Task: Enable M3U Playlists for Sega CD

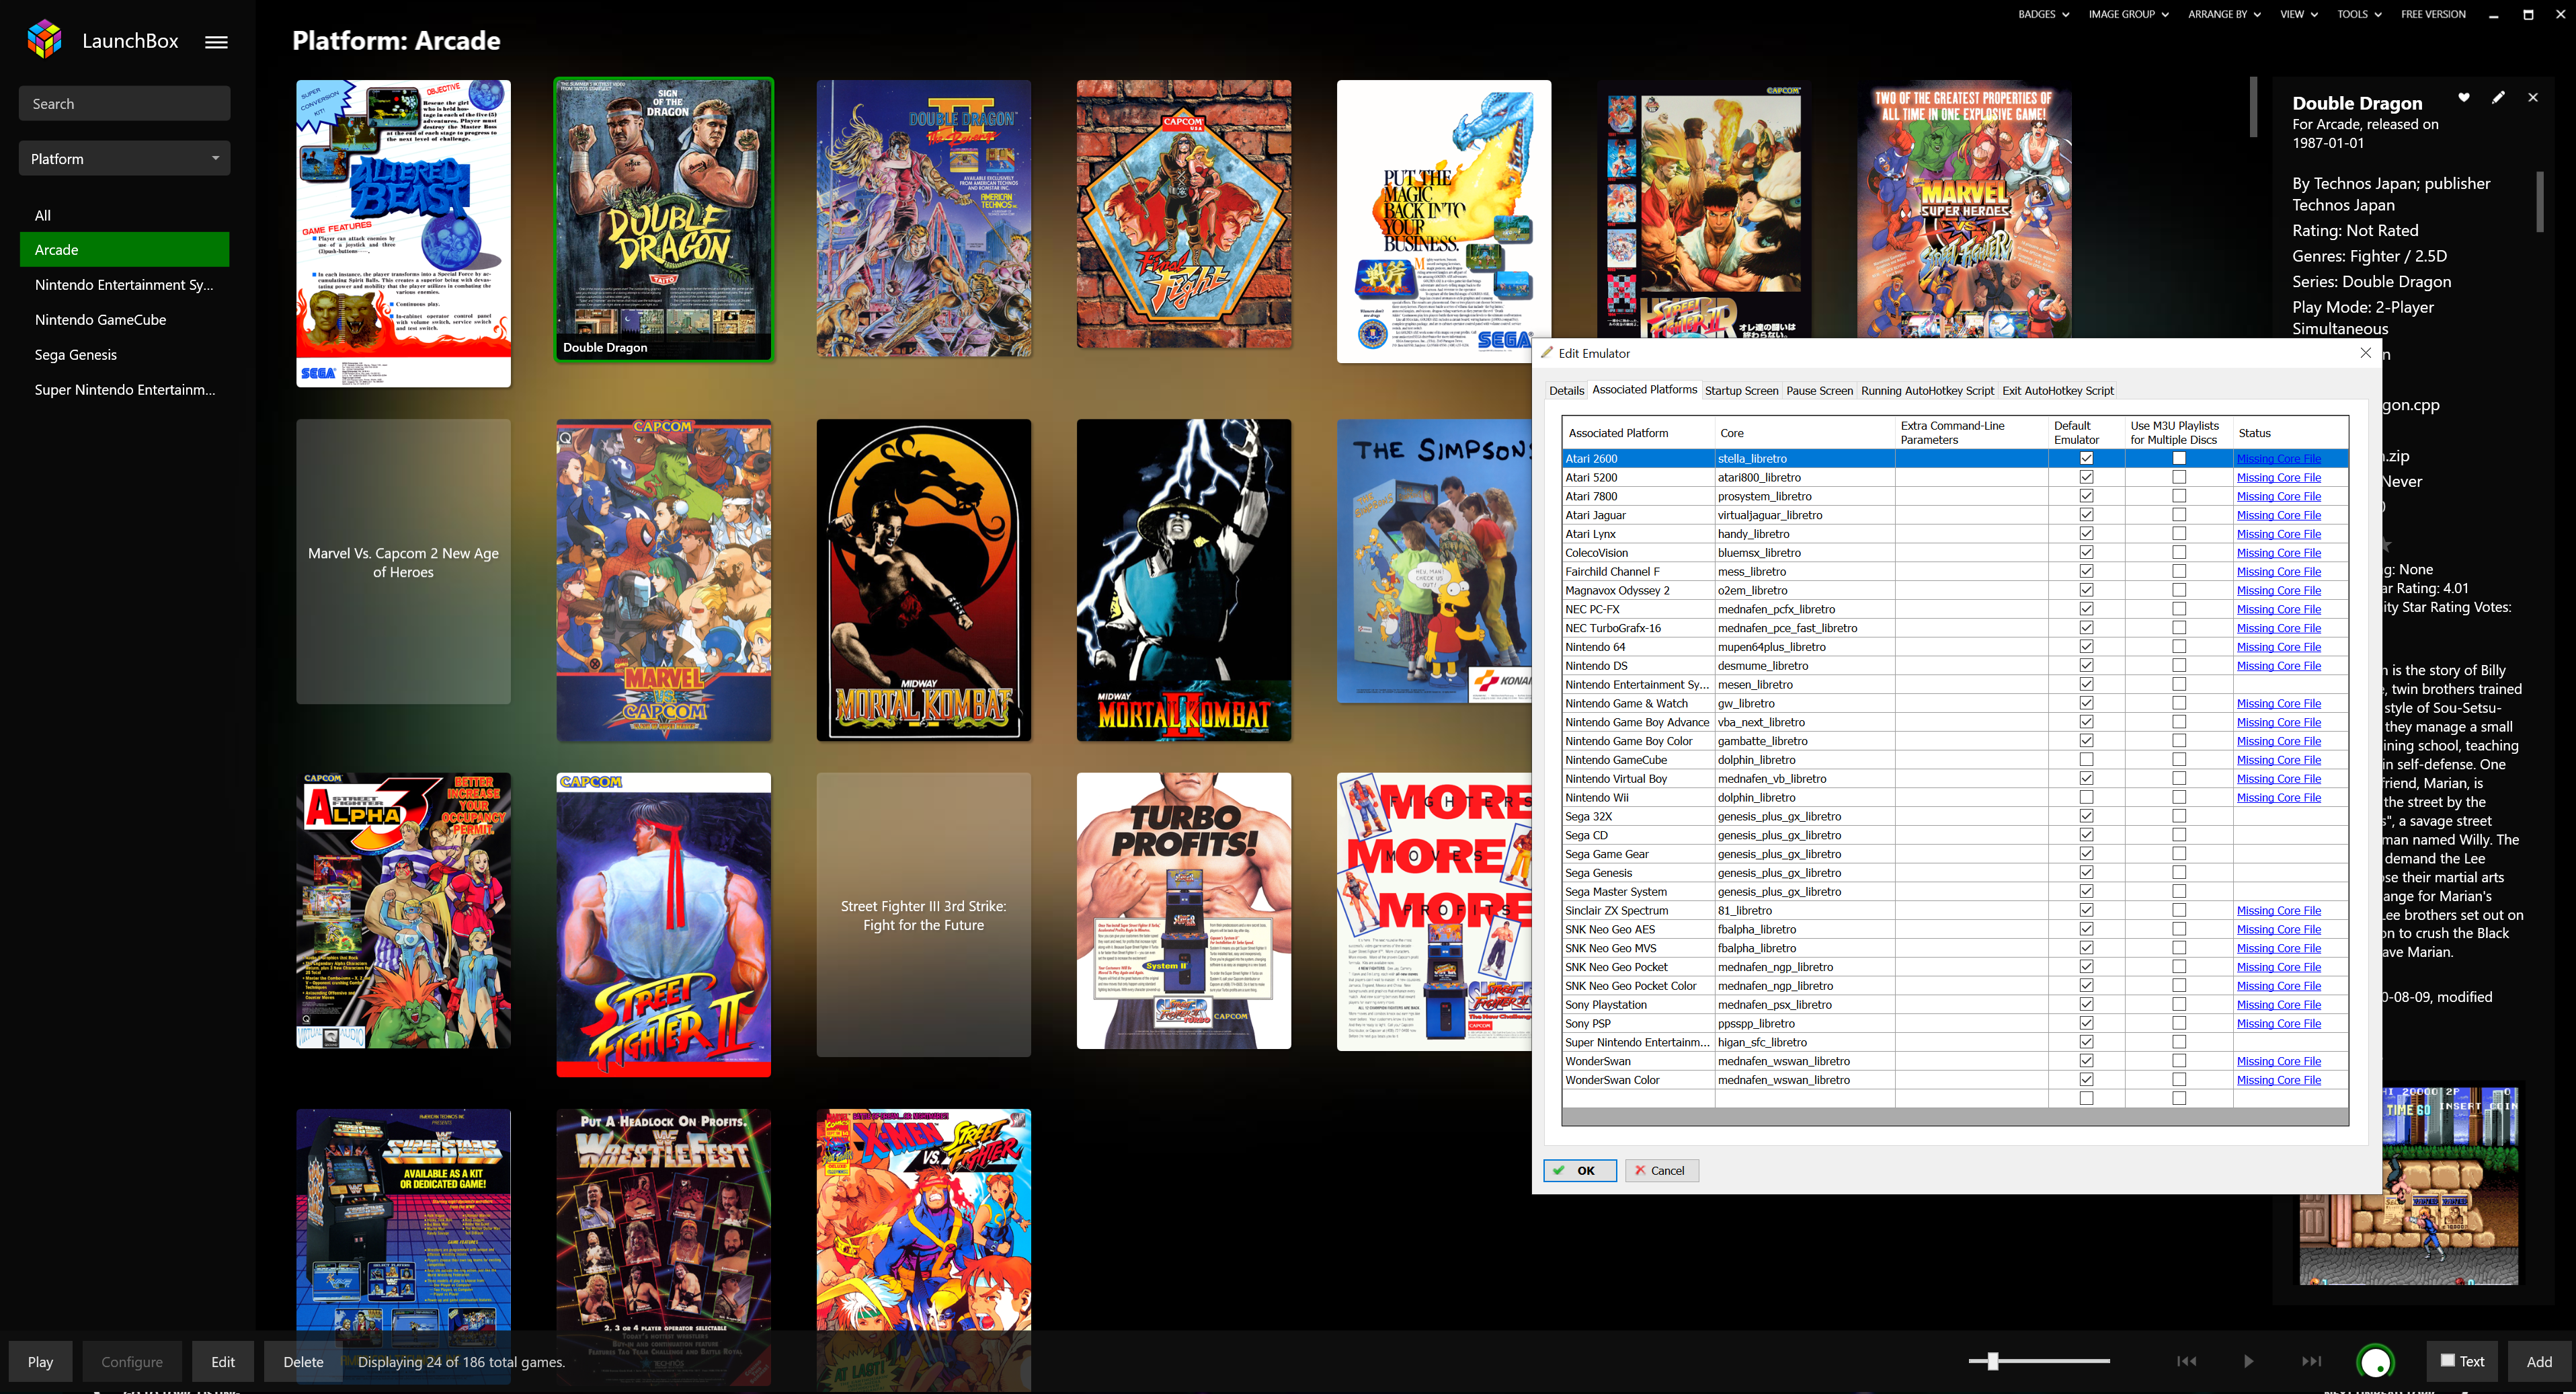Action: click(x=2179, y=835)
